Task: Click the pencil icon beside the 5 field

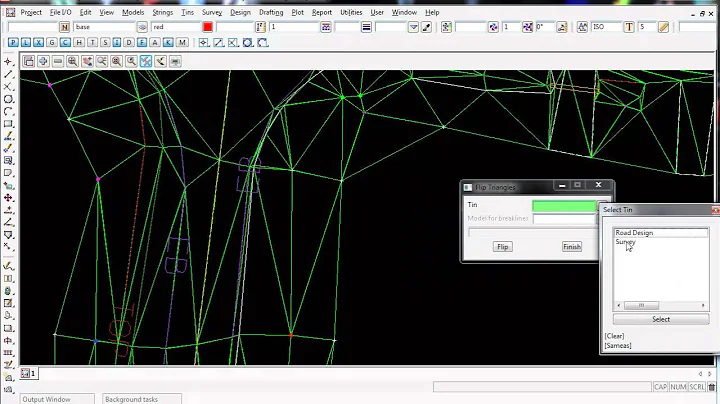Action: [x=664, y=27]
